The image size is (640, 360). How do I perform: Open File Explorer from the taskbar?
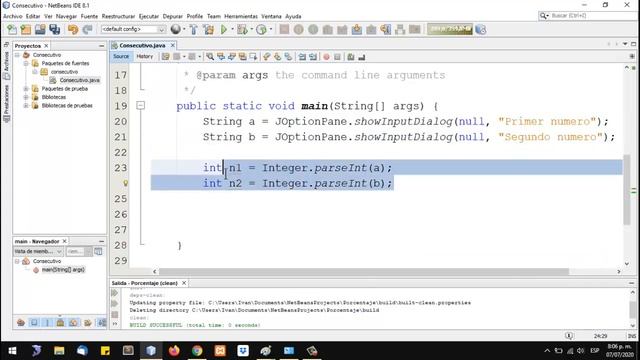[59, 351]
